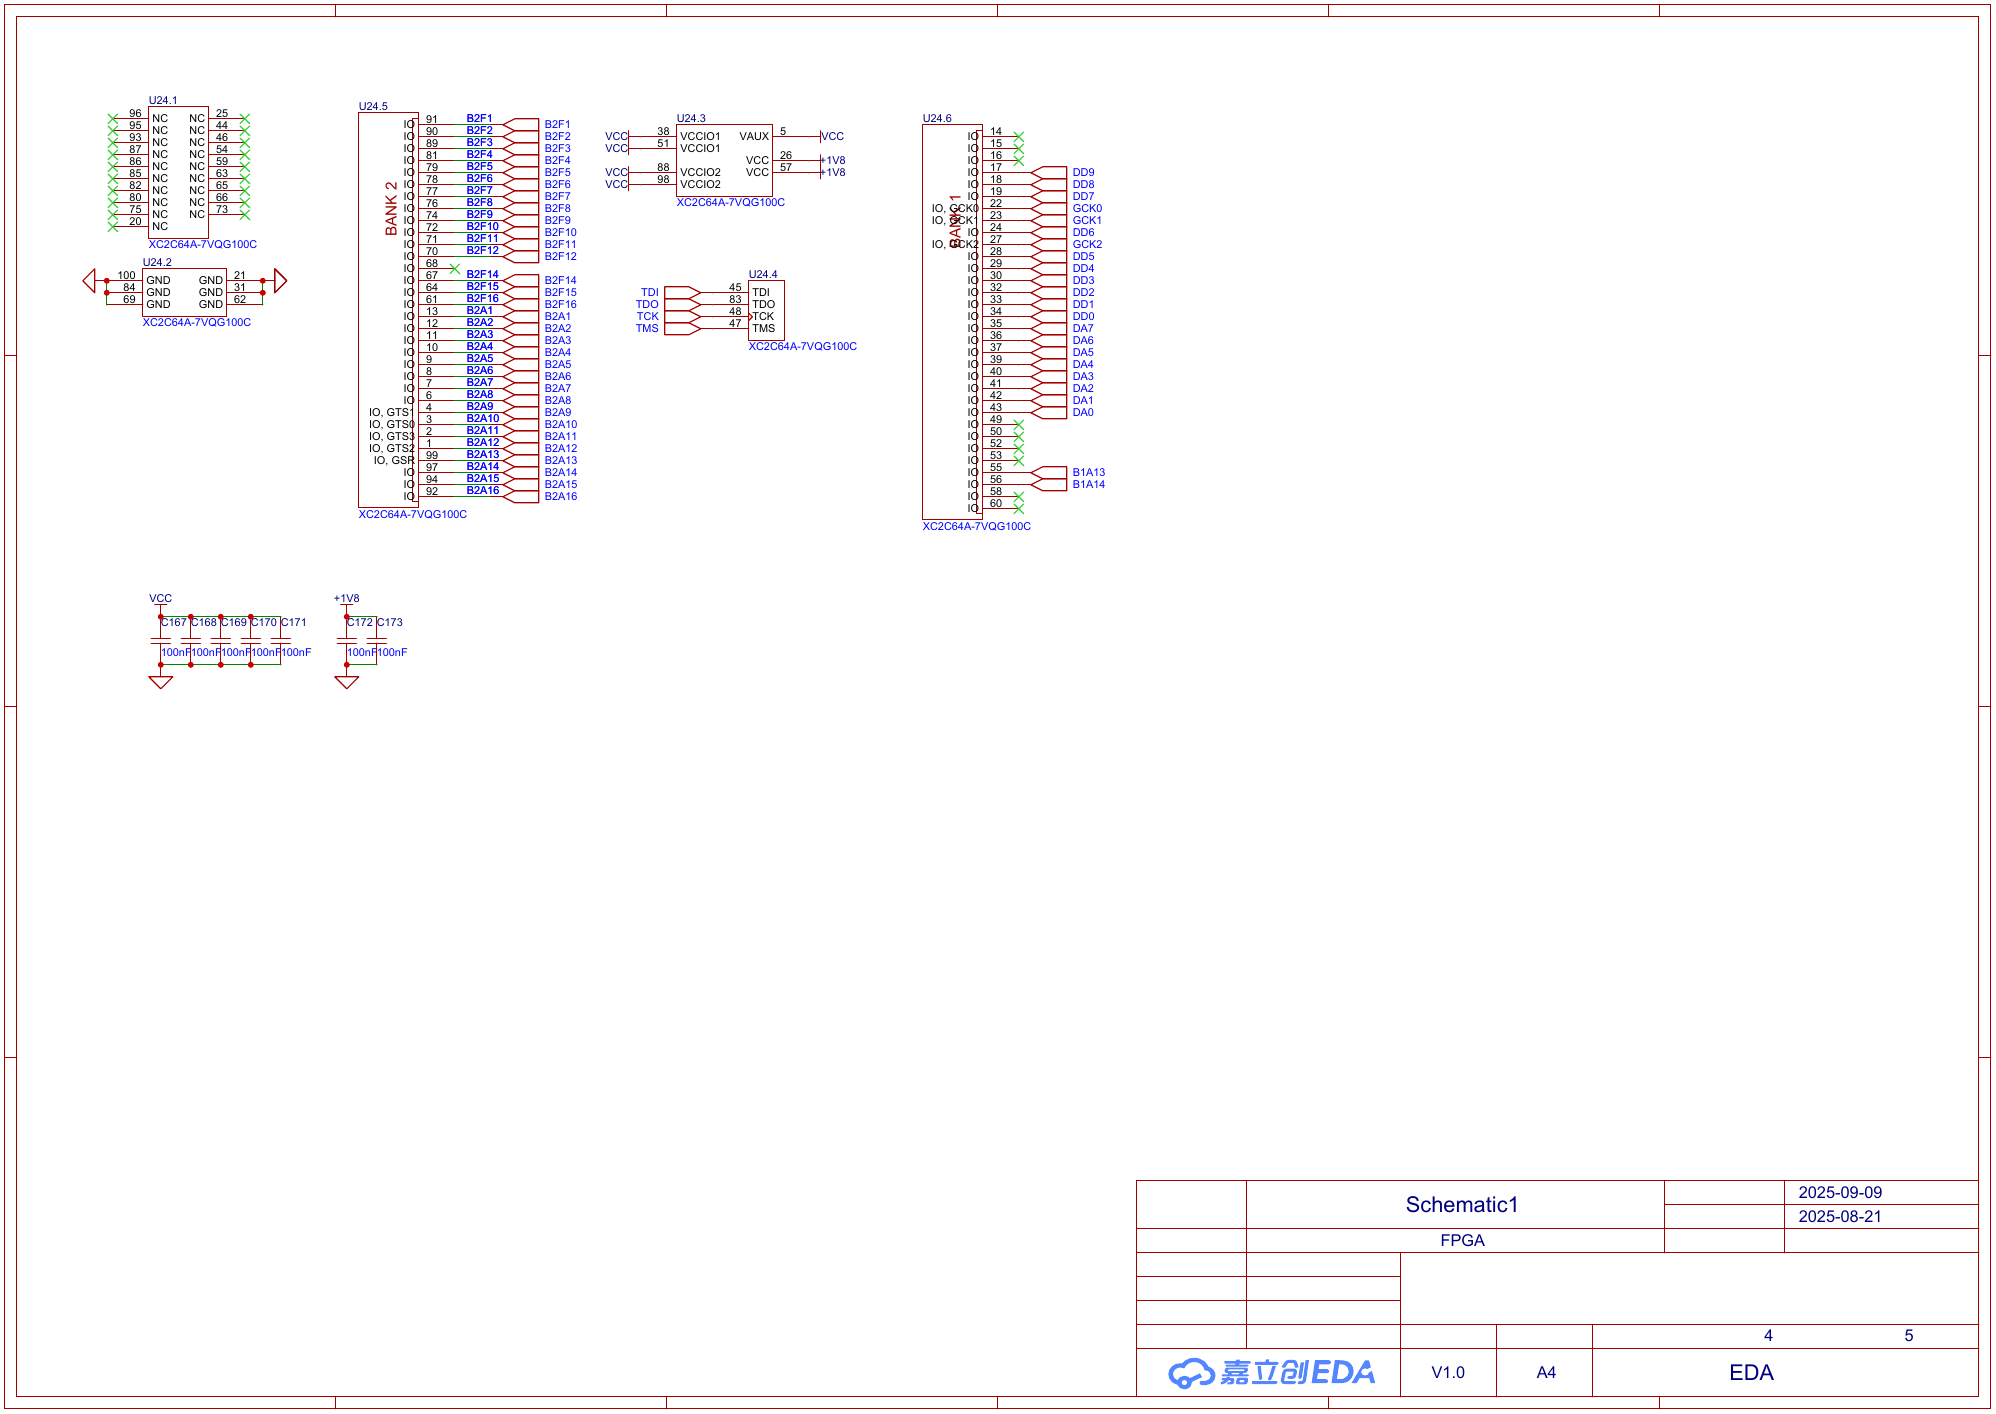Click page count 5 in title block
The width and height of the screenshot is (1996, 1414).
1909,1336
